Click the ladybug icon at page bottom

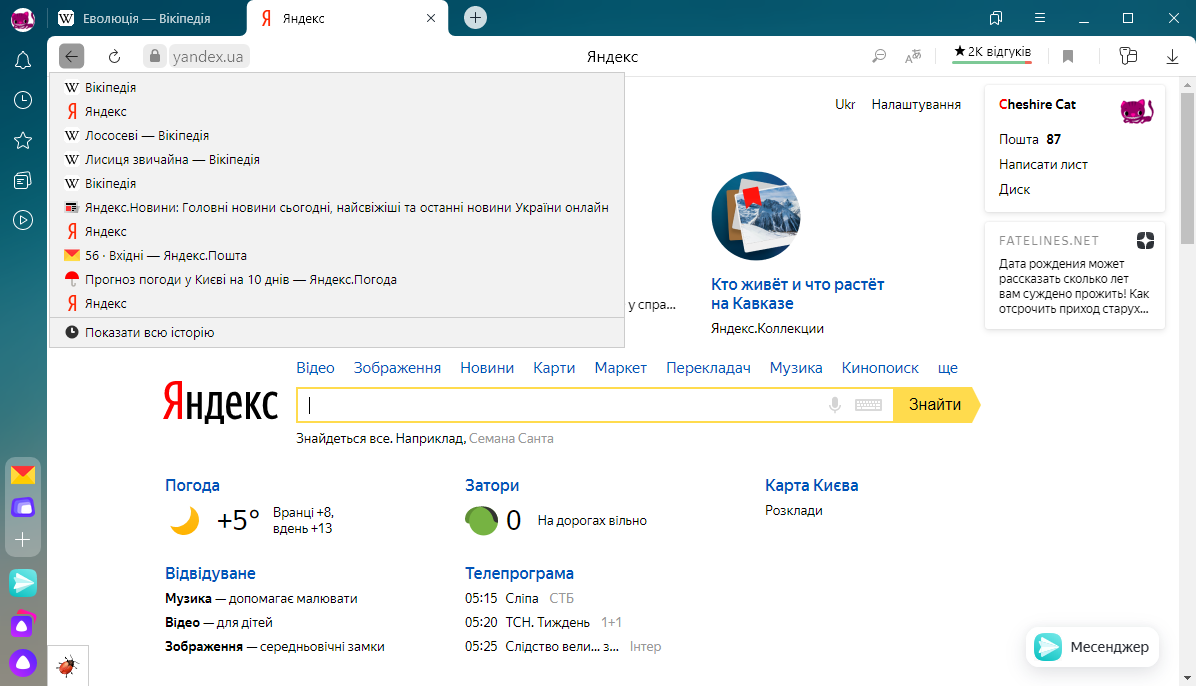68,666
